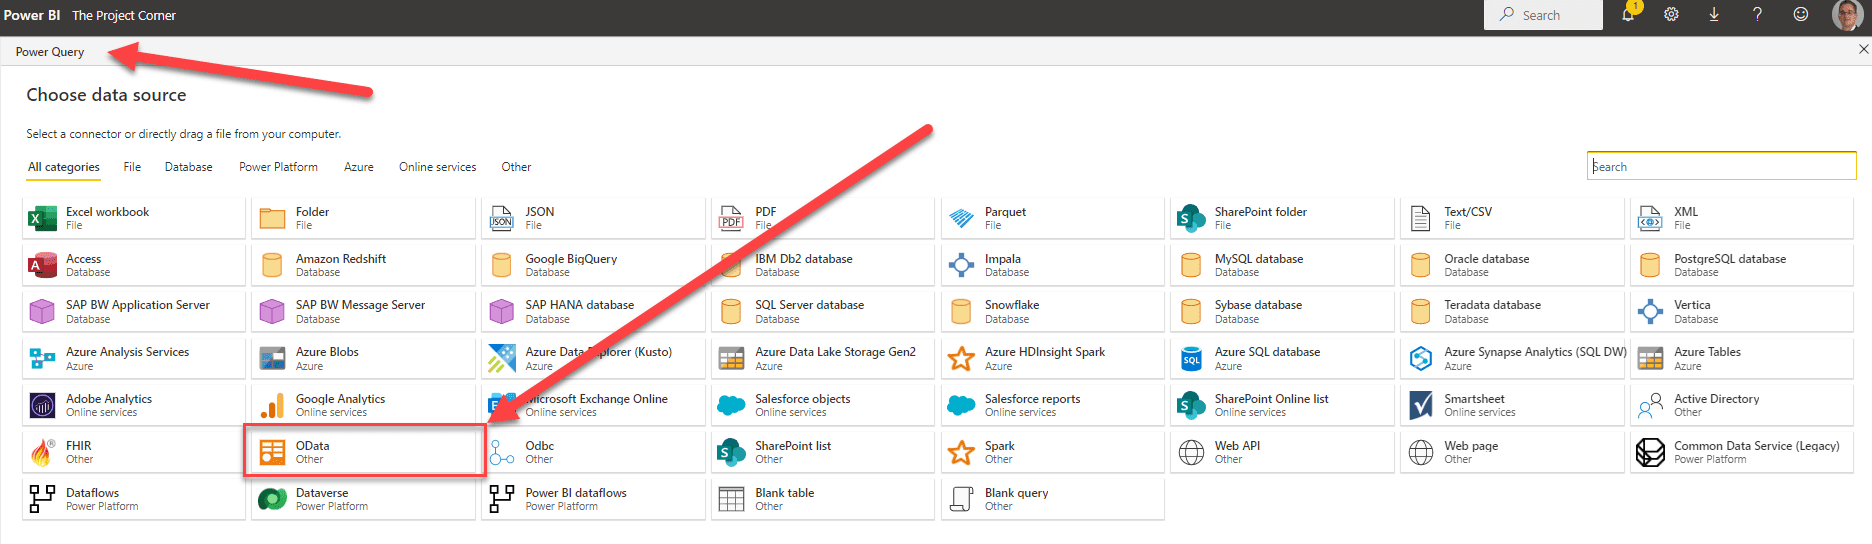Select the Azure Blobs icon

coord(272,358)
